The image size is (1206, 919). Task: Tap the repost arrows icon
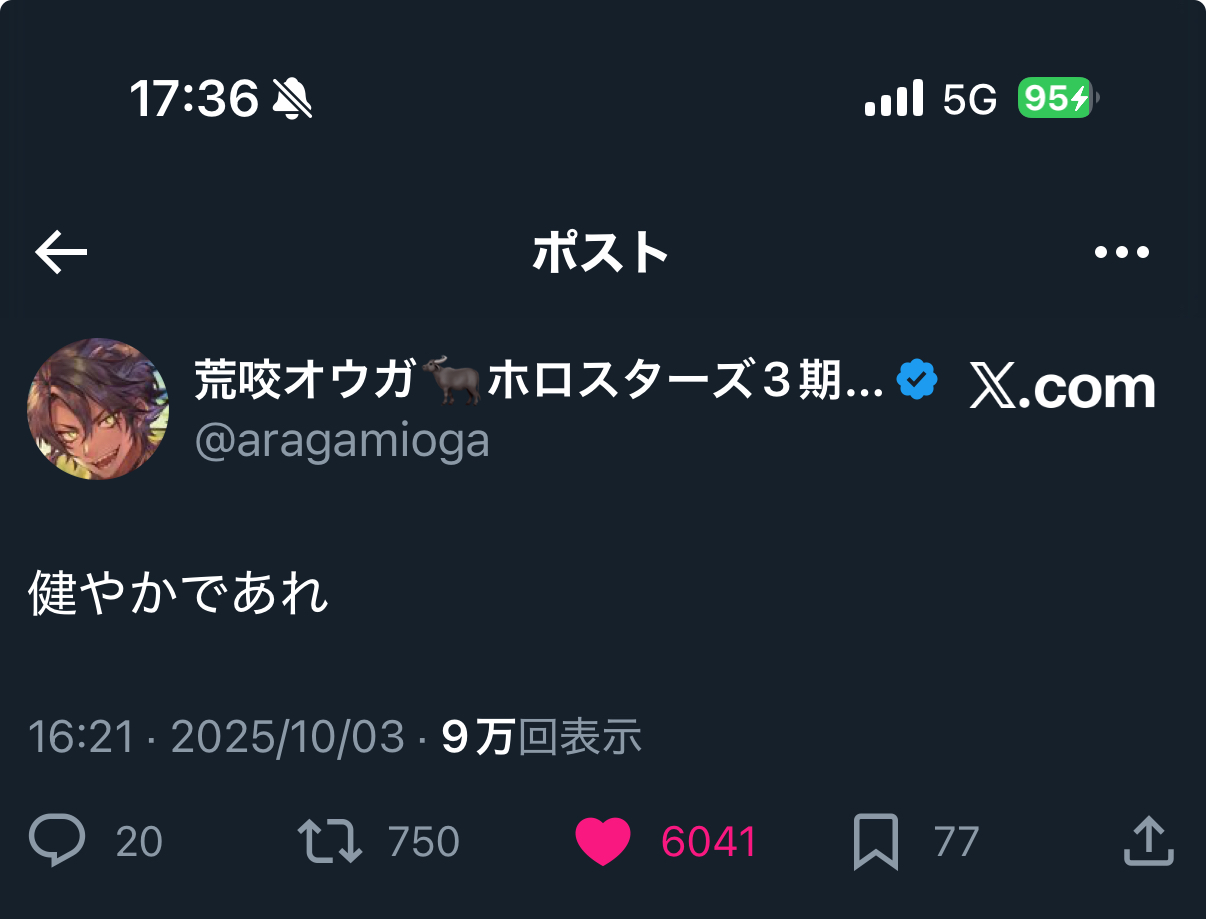pyautogui.click(x=331, y=842)
